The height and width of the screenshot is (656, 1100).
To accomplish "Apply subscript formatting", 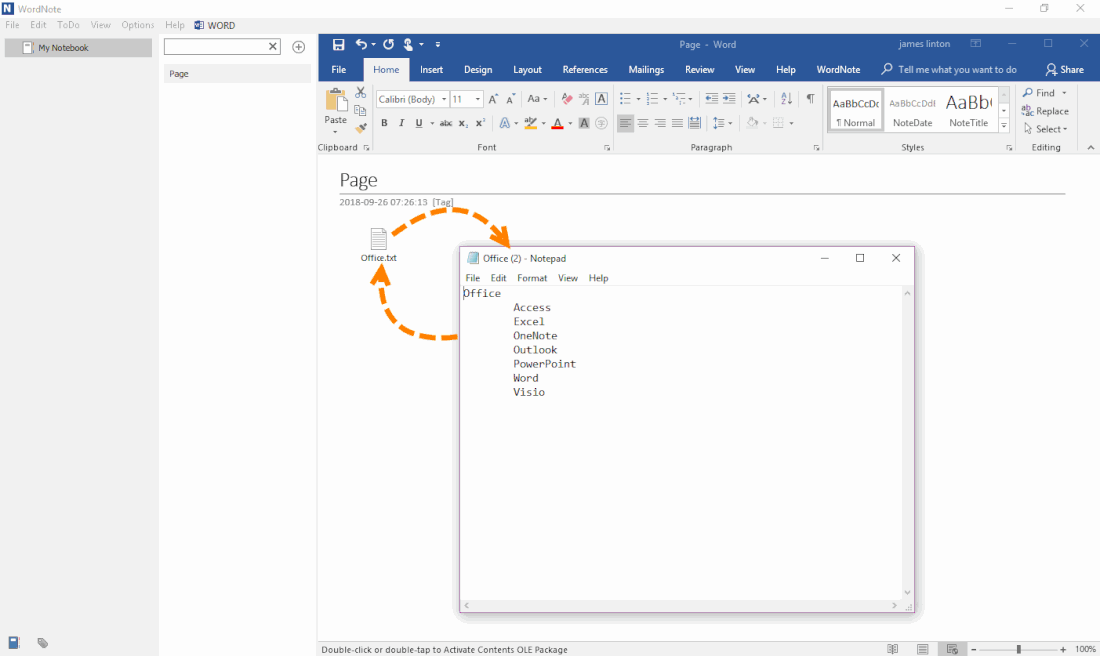I will 463,123.
